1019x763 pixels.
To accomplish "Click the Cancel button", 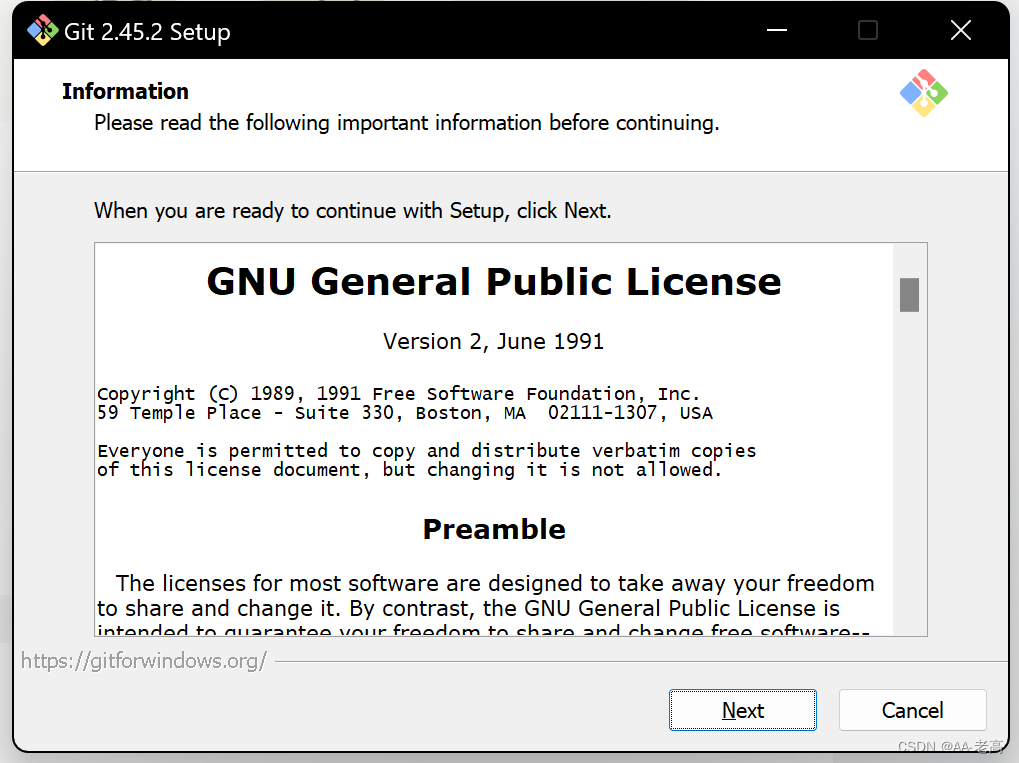I will coord(912,710).
